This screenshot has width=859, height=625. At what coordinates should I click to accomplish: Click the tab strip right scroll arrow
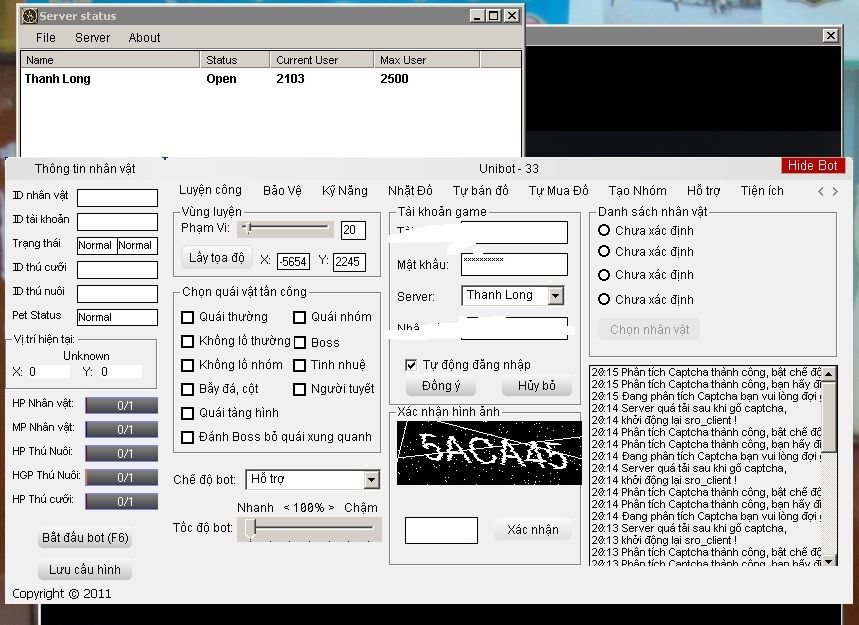(835, 191)
